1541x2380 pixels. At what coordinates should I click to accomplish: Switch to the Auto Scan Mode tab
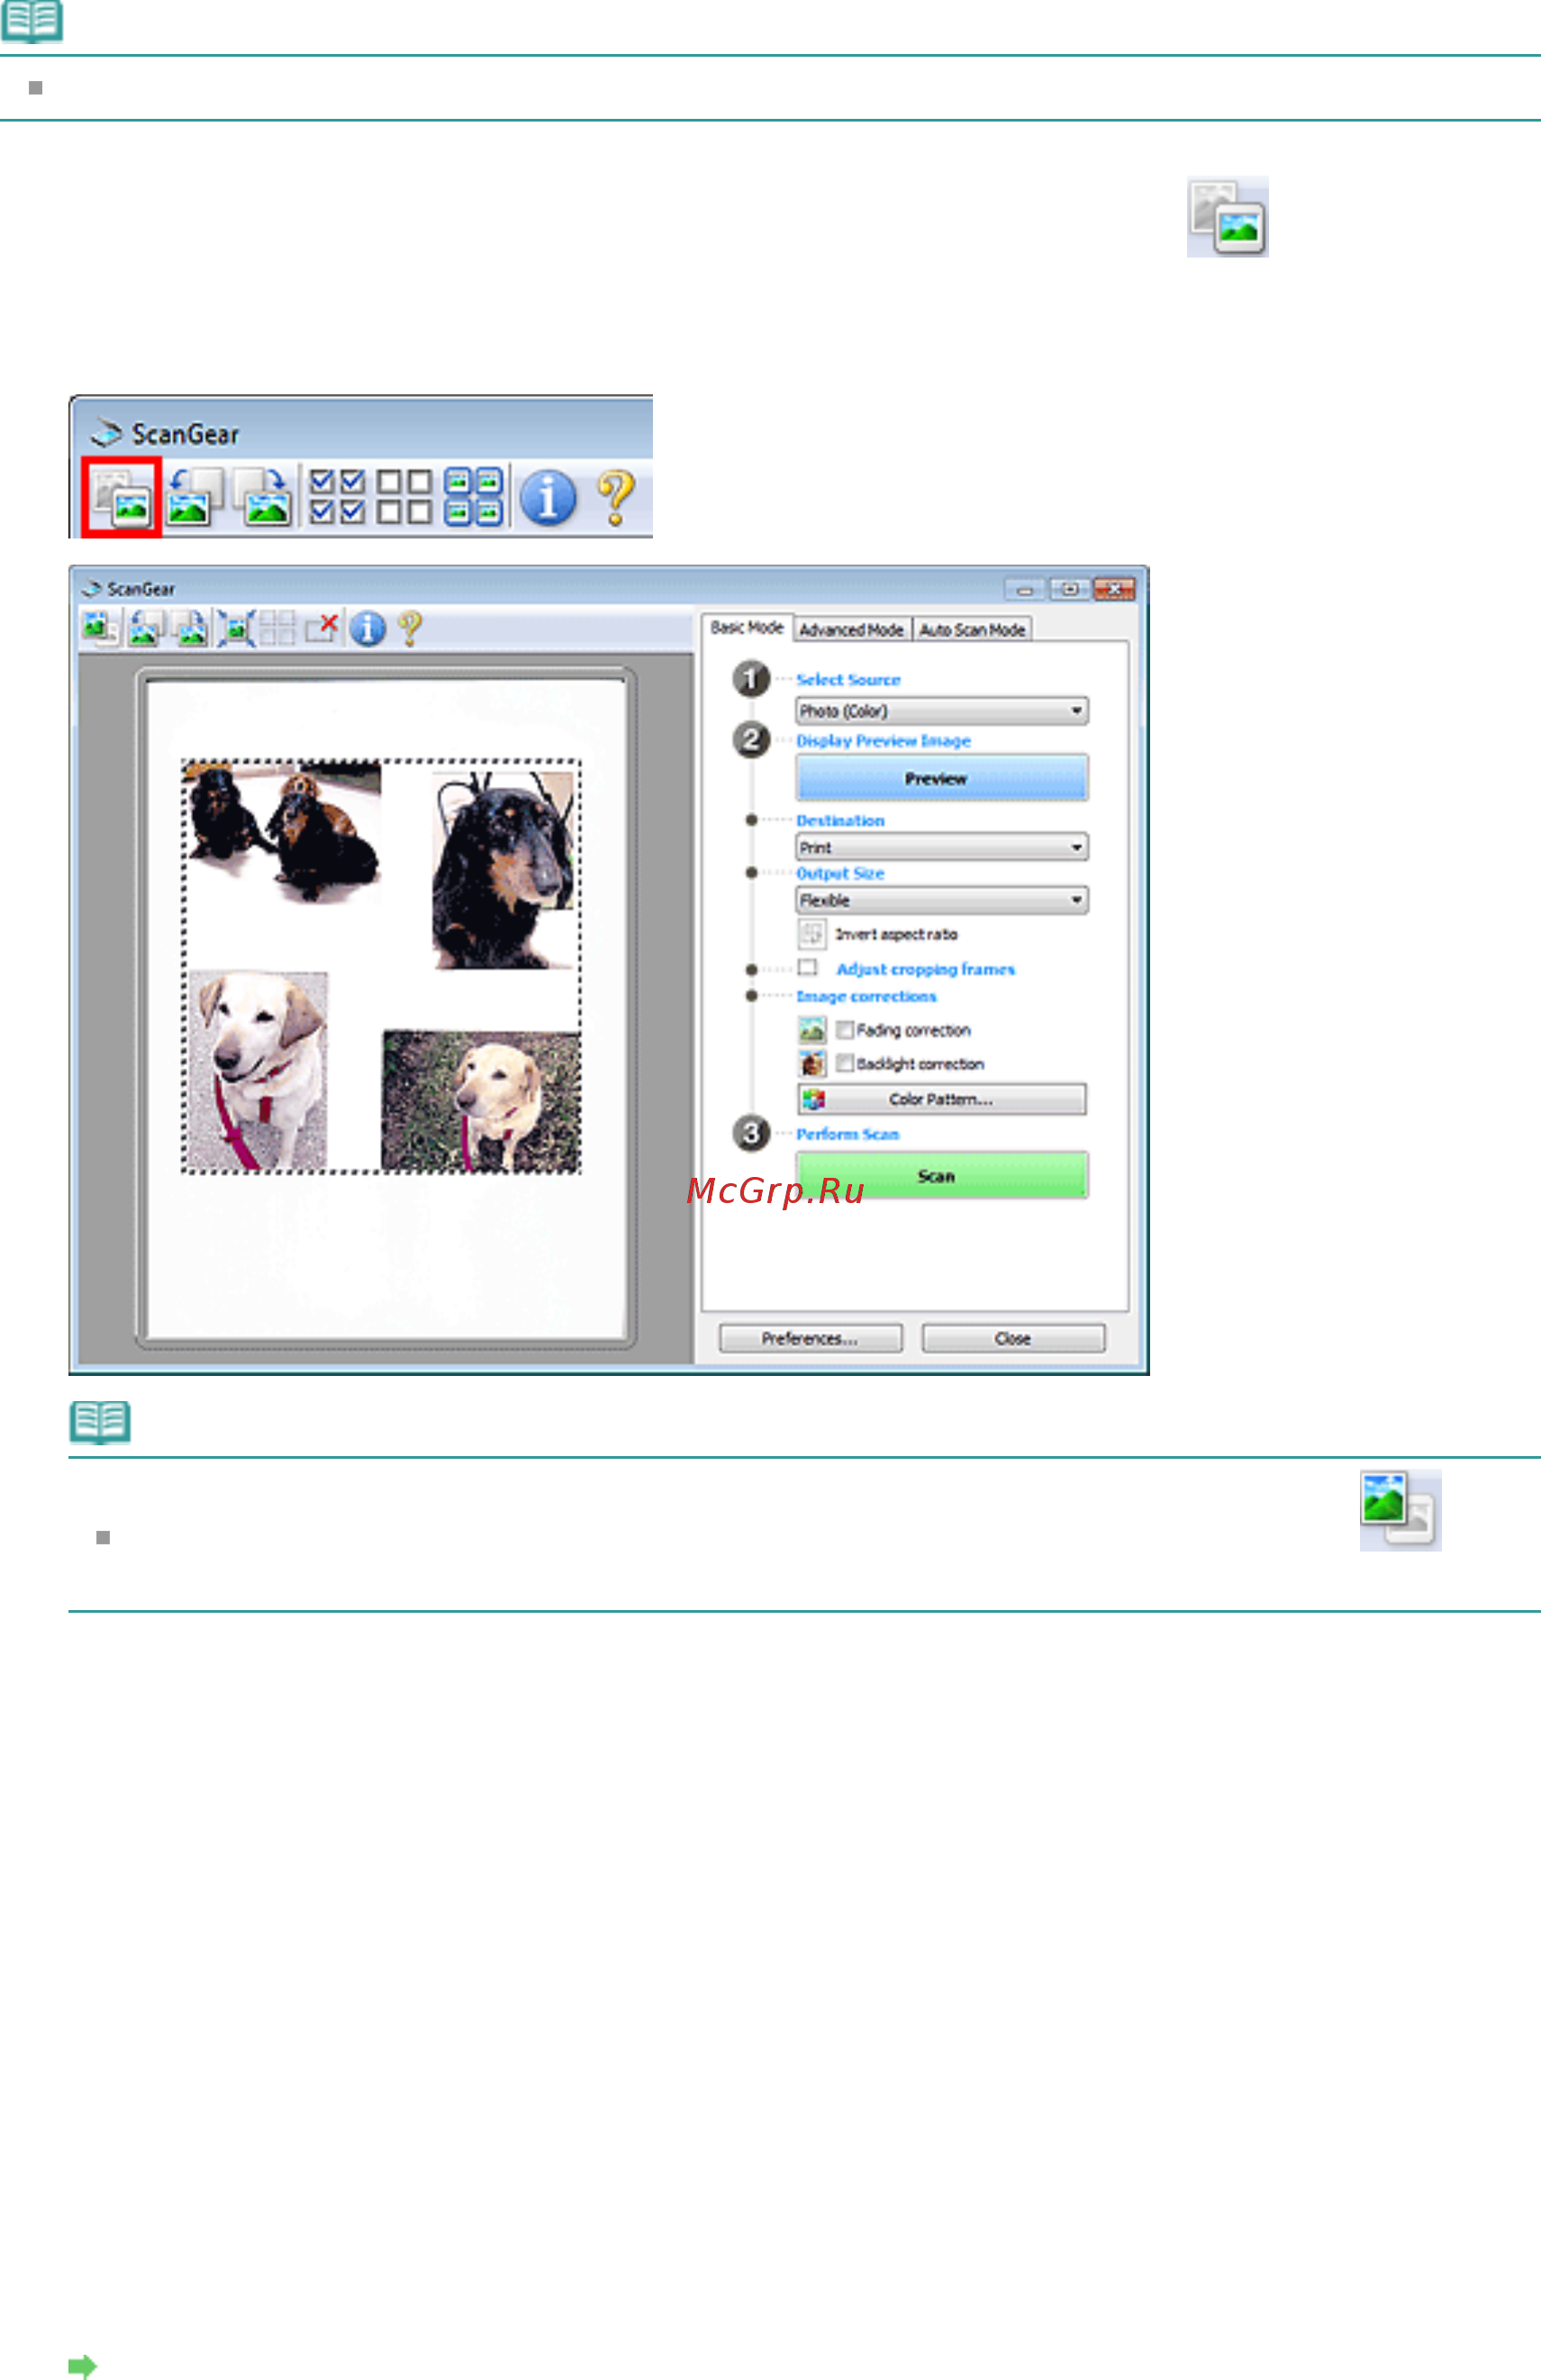pos(972,630)
